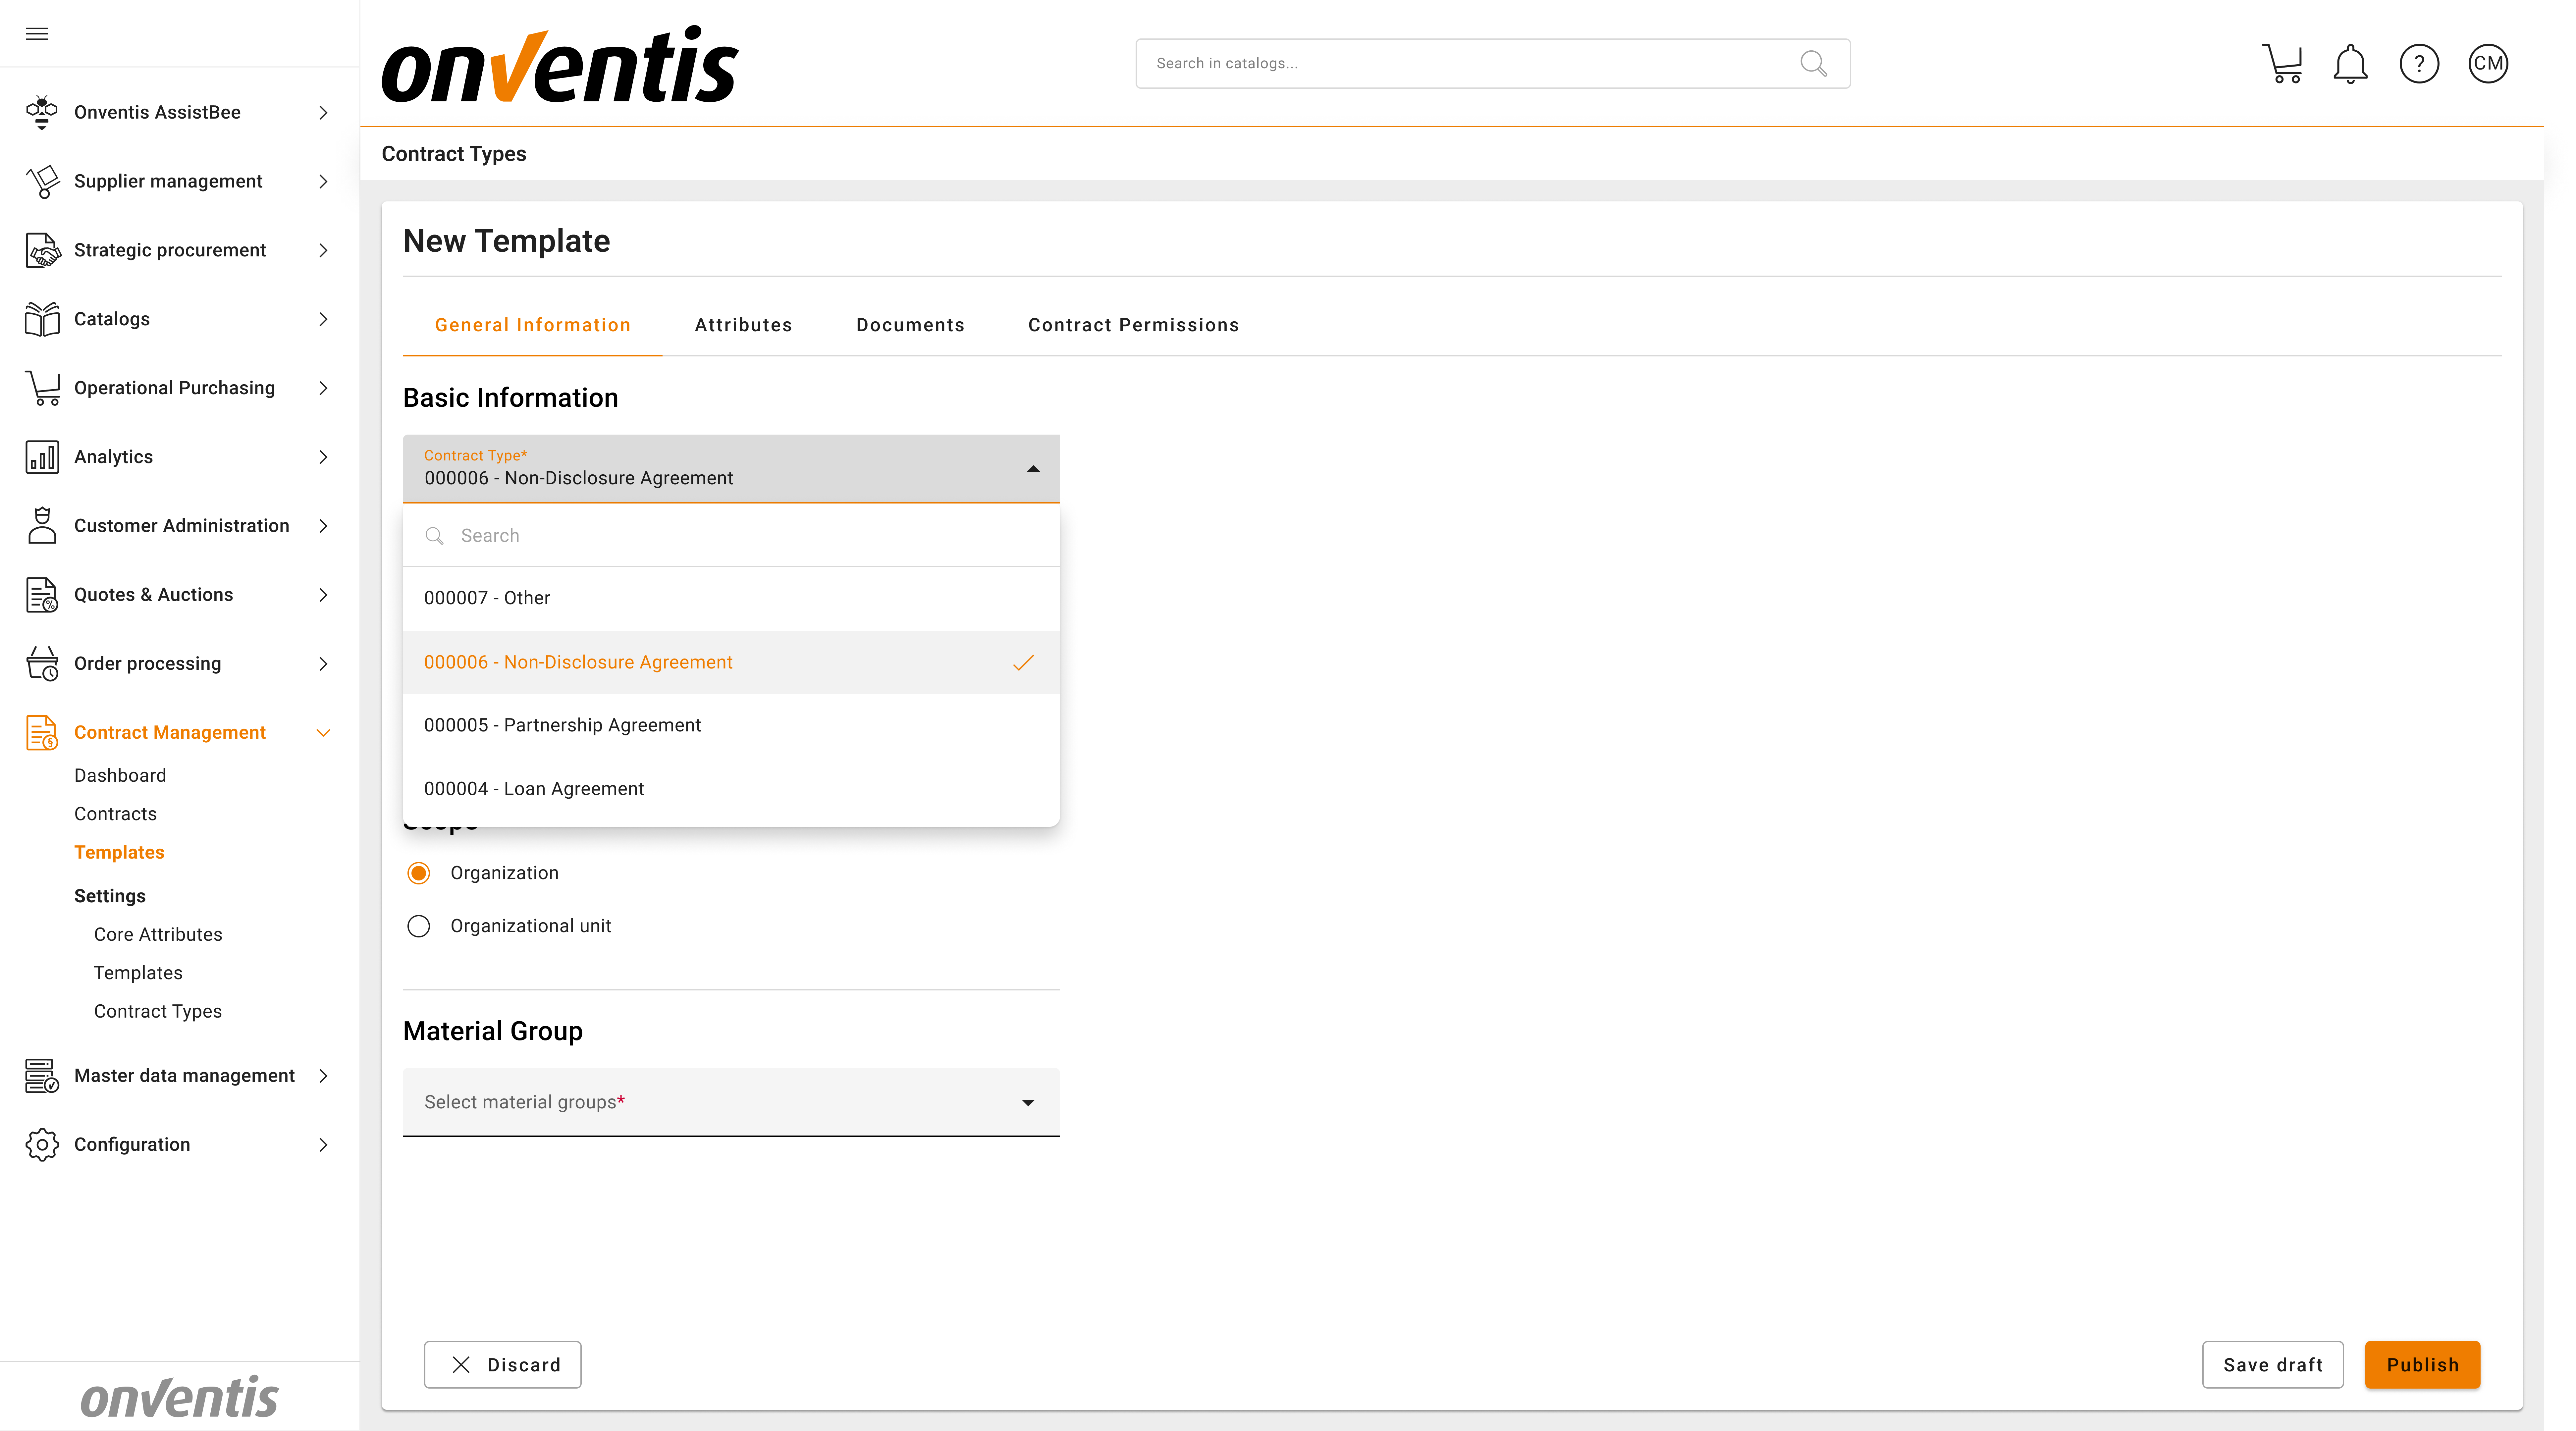The height and width of the screenshot is (1431, 2576).
Task: Switch to the Attributes tab
Action: (x=743, y=325)
